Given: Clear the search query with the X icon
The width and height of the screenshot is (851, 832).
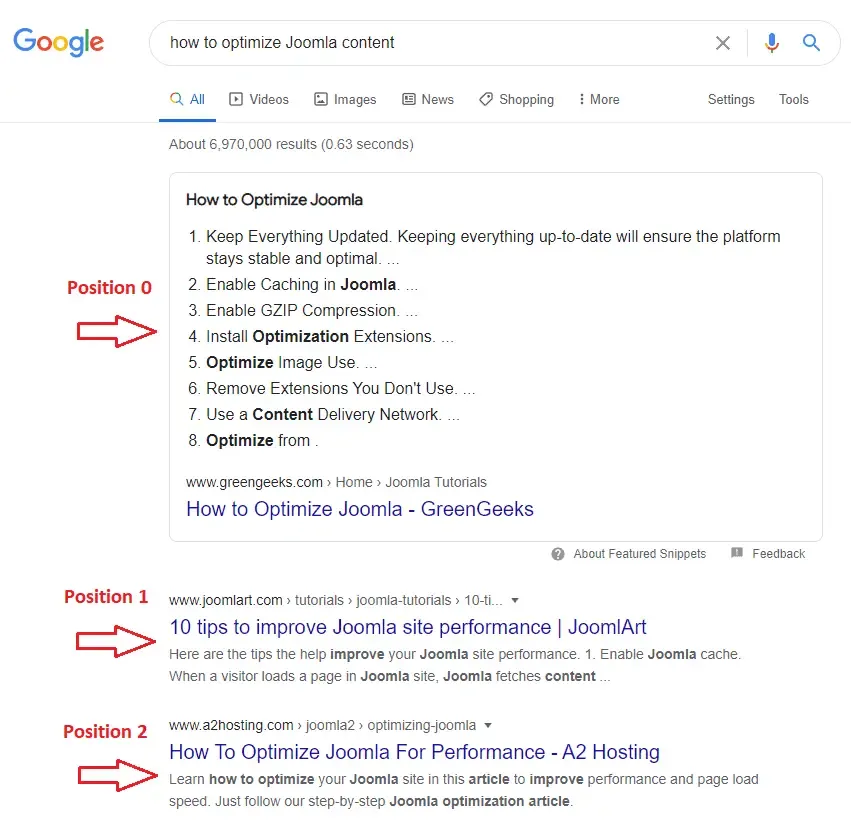Looking at the screenshot, I should (722, 43).
